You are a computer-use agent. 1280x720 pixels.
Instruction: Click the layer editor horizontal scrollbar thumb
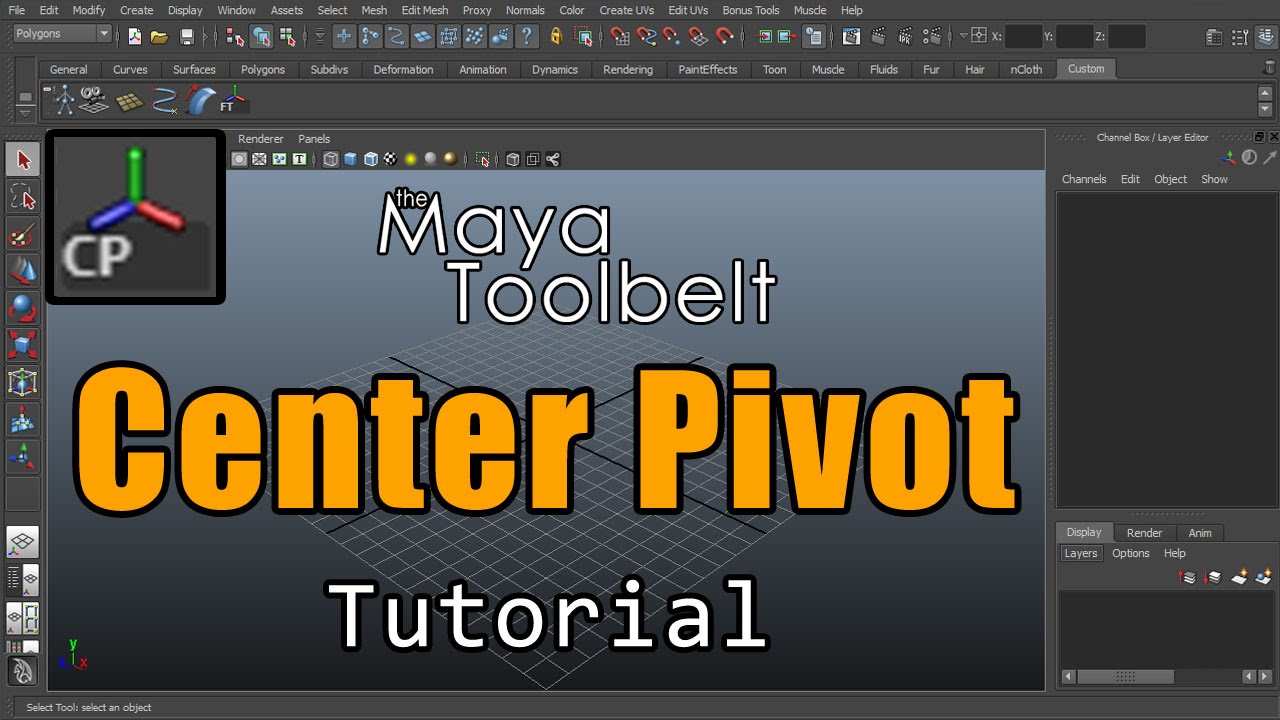coord(1125,677)
